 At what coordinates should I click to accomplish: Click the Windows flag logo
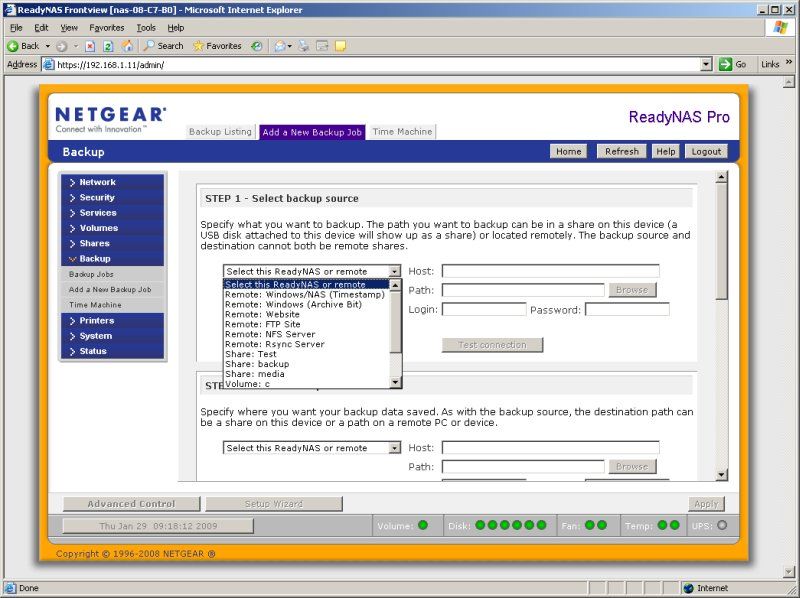pos(780,28)
